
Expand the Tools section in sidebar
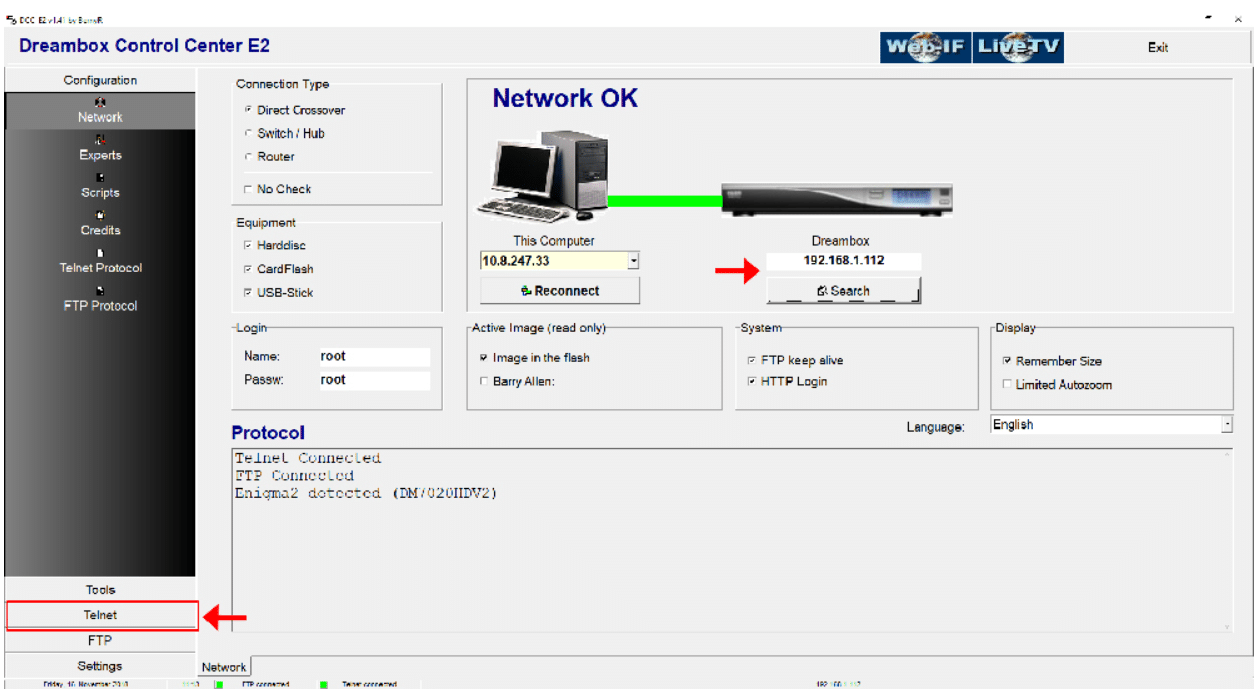[x=100, y=590]
